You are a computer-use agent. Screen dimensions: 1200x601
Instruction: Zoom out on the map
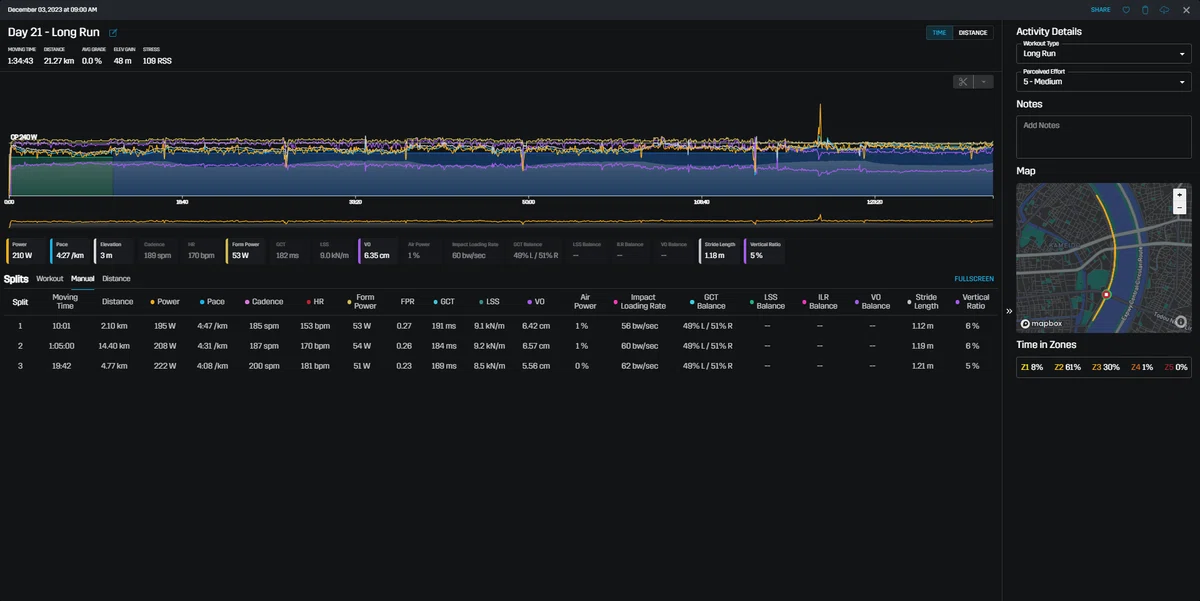pos(1180,207)
